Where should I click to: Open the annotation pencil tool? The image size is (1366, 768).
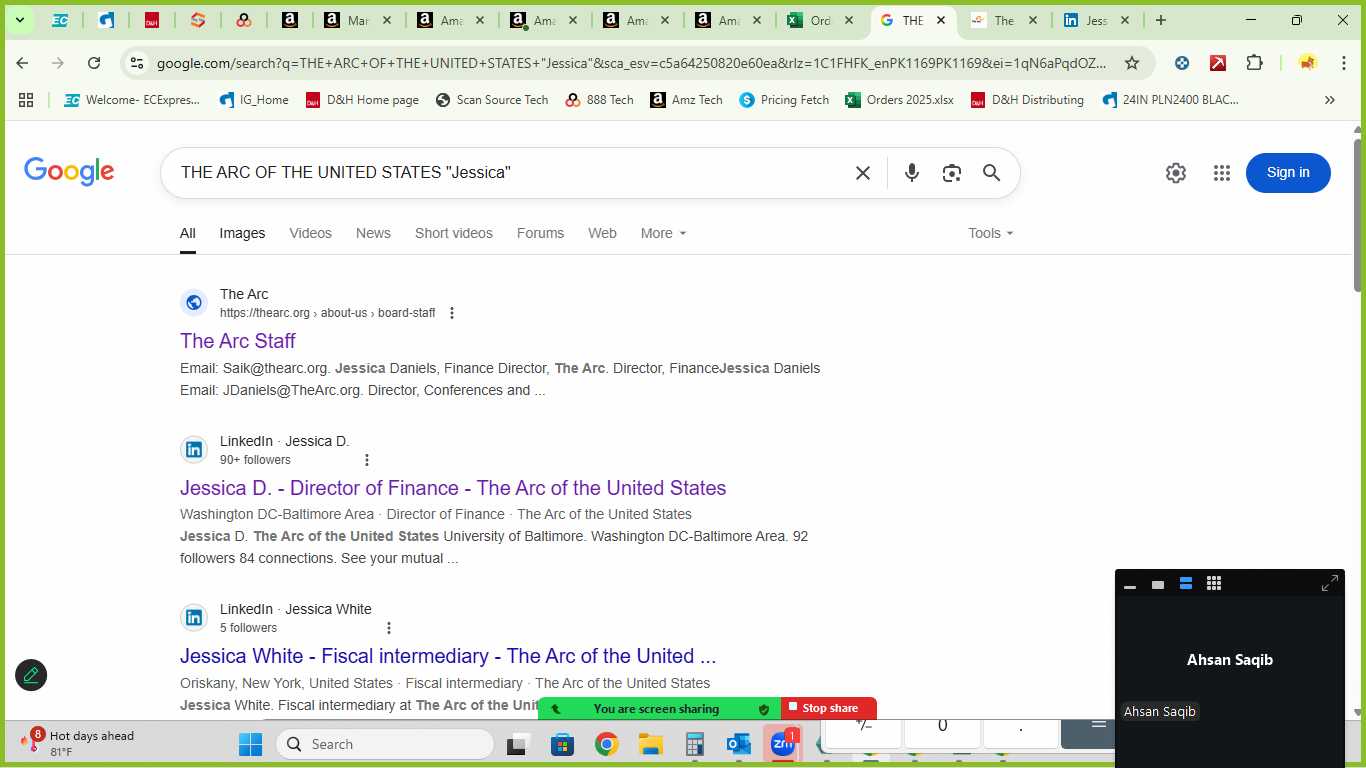point(31,675)
